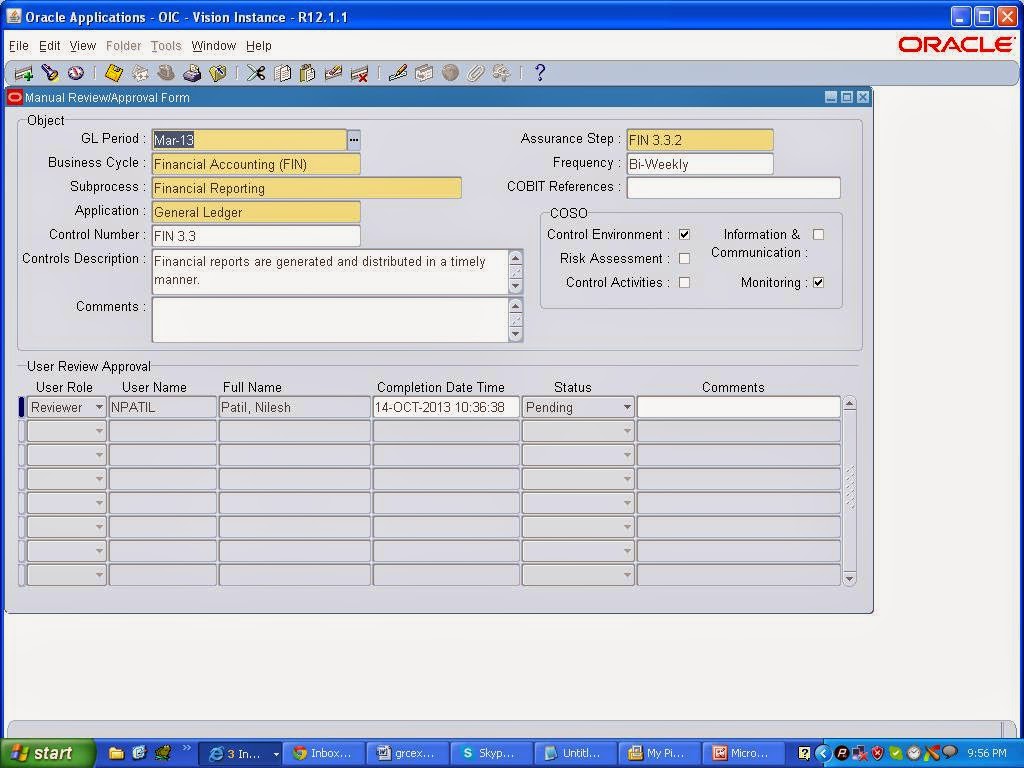Click the Window Help question mark icon
The height and width of the screenshot is (768, 1024).
[x=539, y=73]
